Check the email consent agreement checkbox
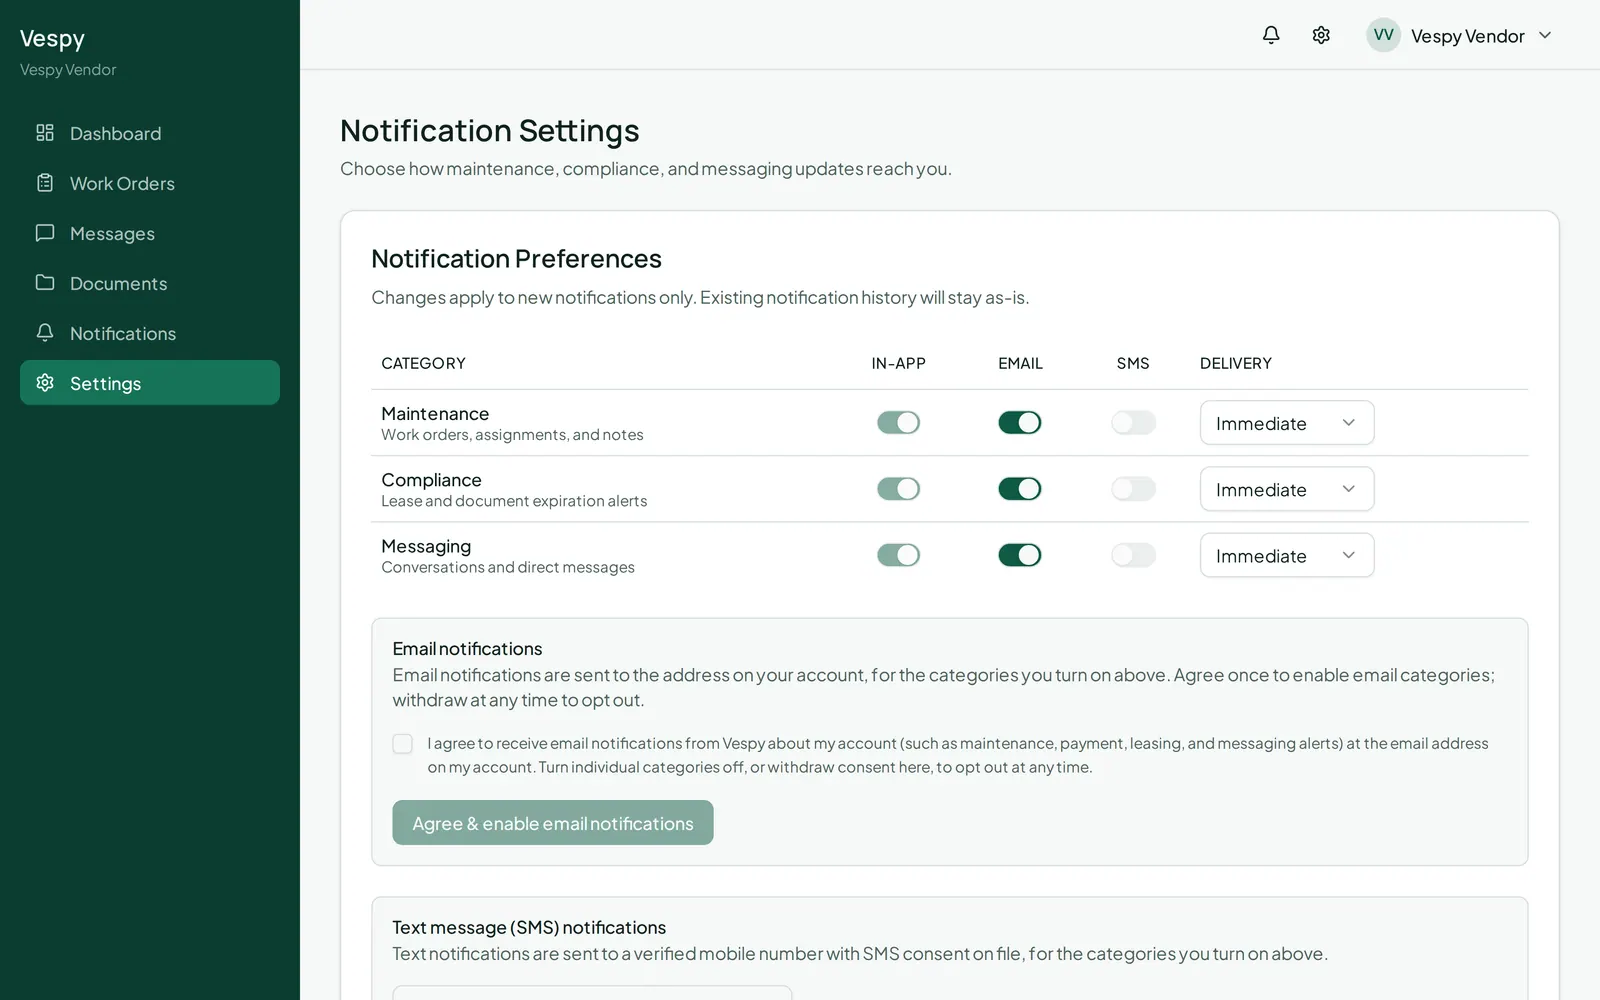1600x1000 pixels. pyautogui.click(x=403, y=744)
